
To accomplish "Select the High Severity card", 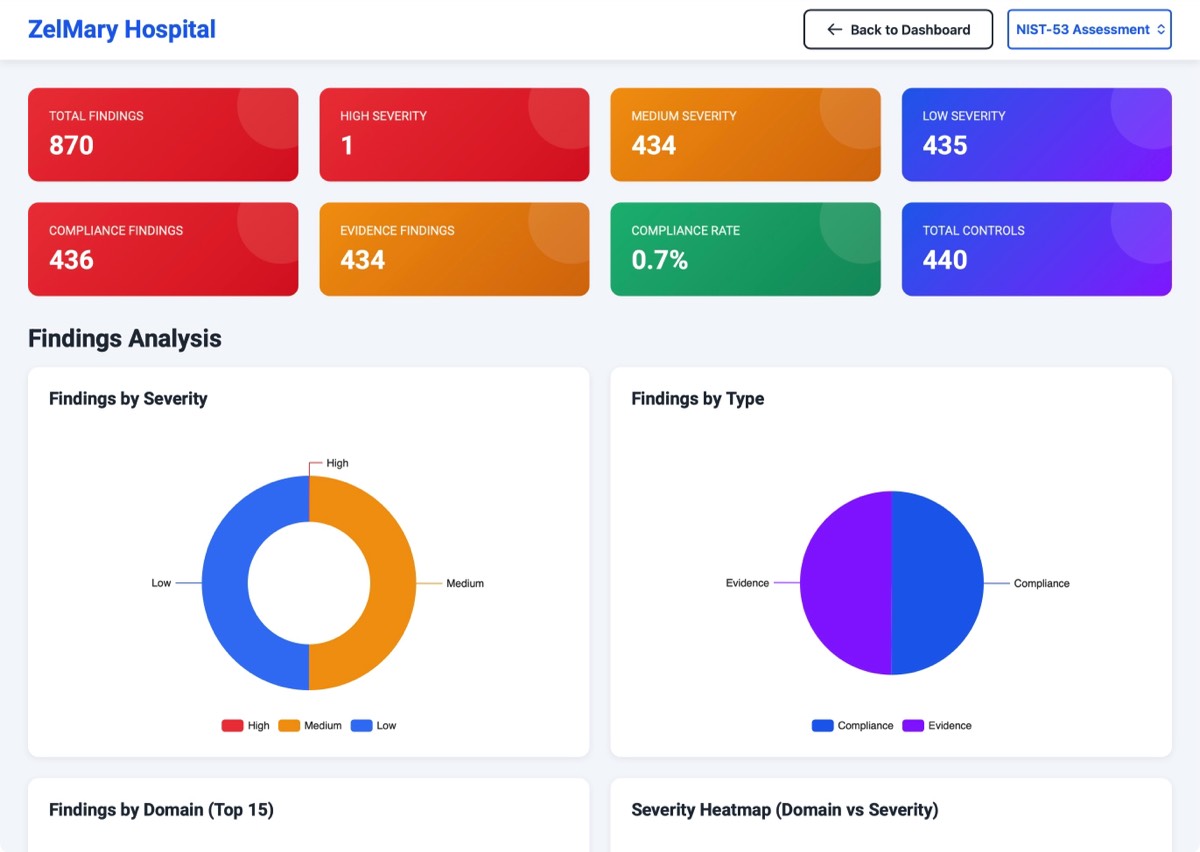I will click(454, 135).
